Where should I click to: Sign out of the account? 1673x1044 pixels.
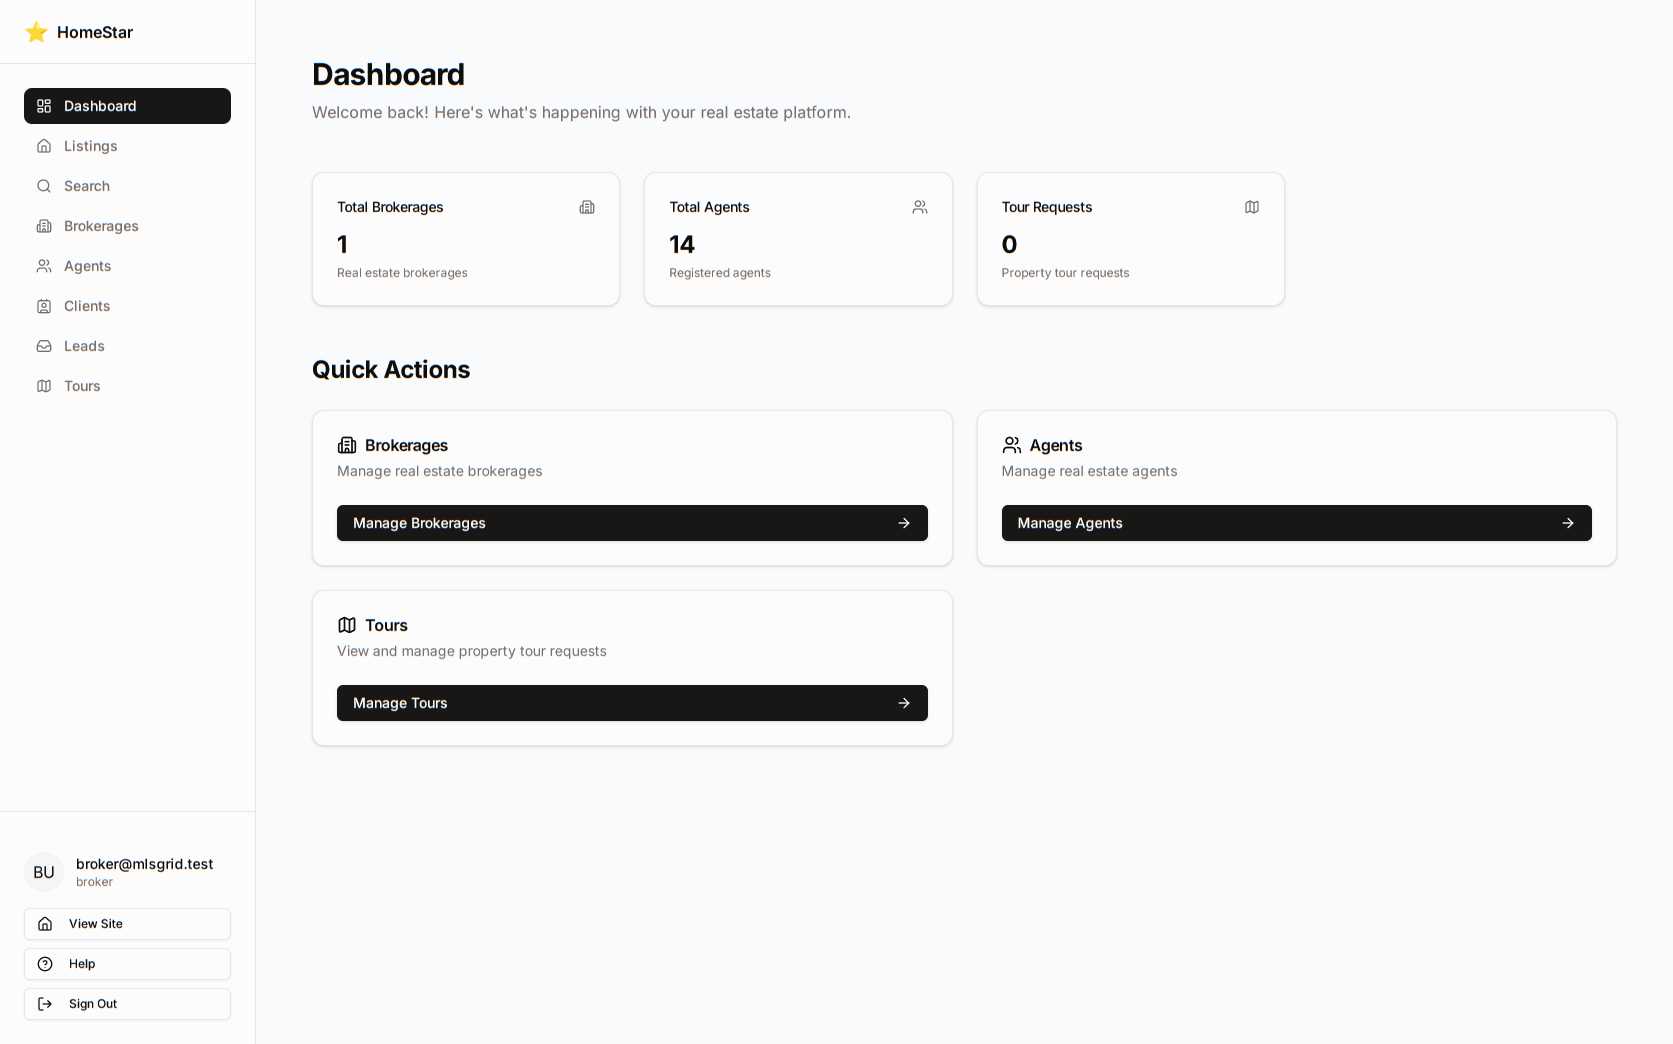point(127,1004)
